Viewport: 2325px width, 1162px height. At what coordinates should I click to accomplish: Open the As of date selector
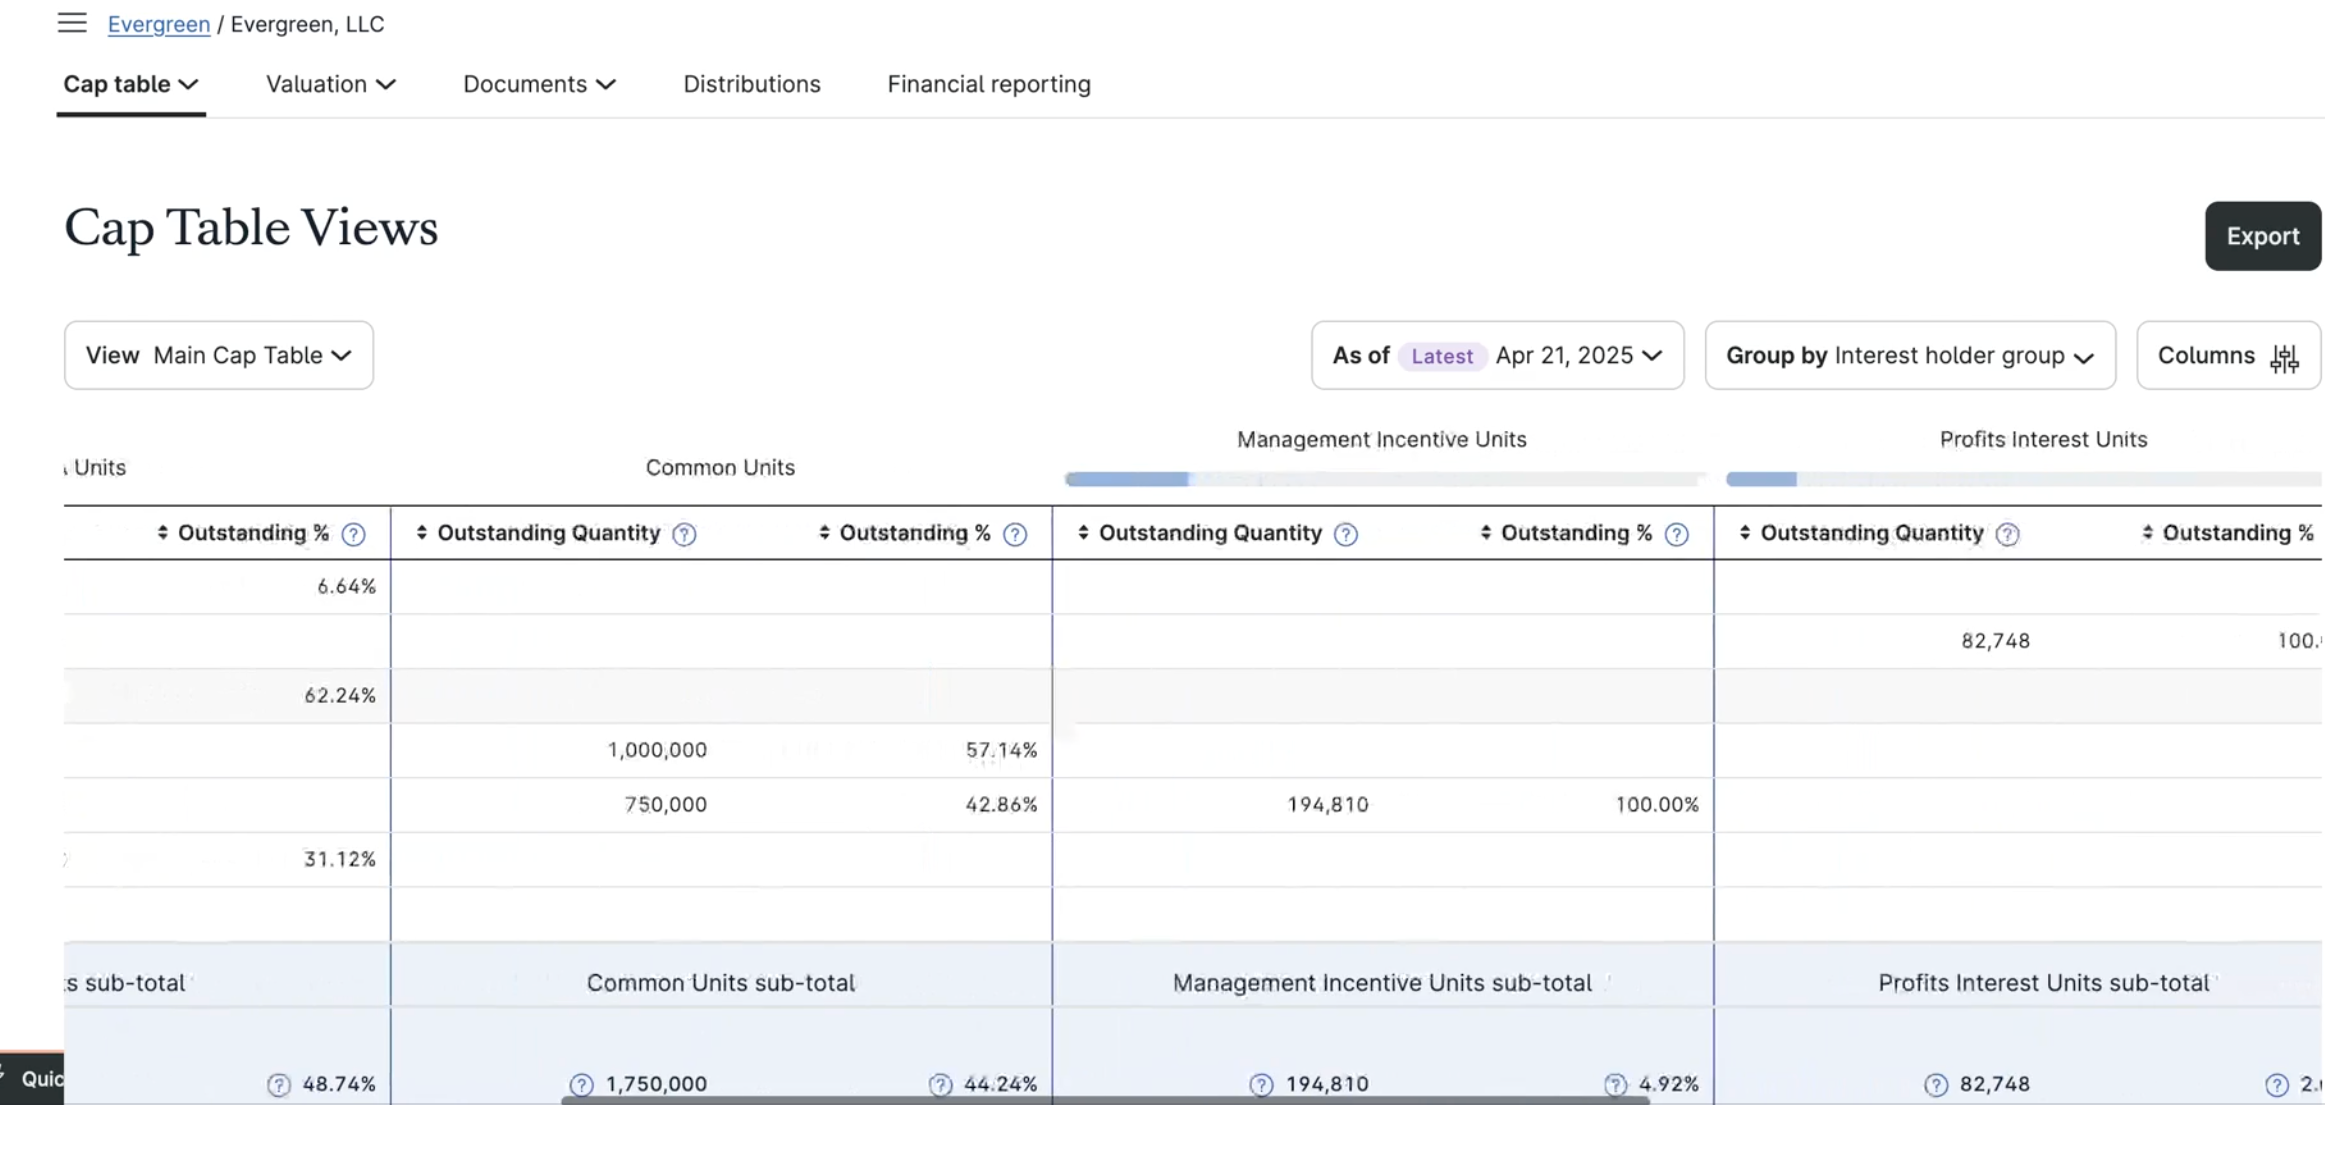coord(1497,355)
